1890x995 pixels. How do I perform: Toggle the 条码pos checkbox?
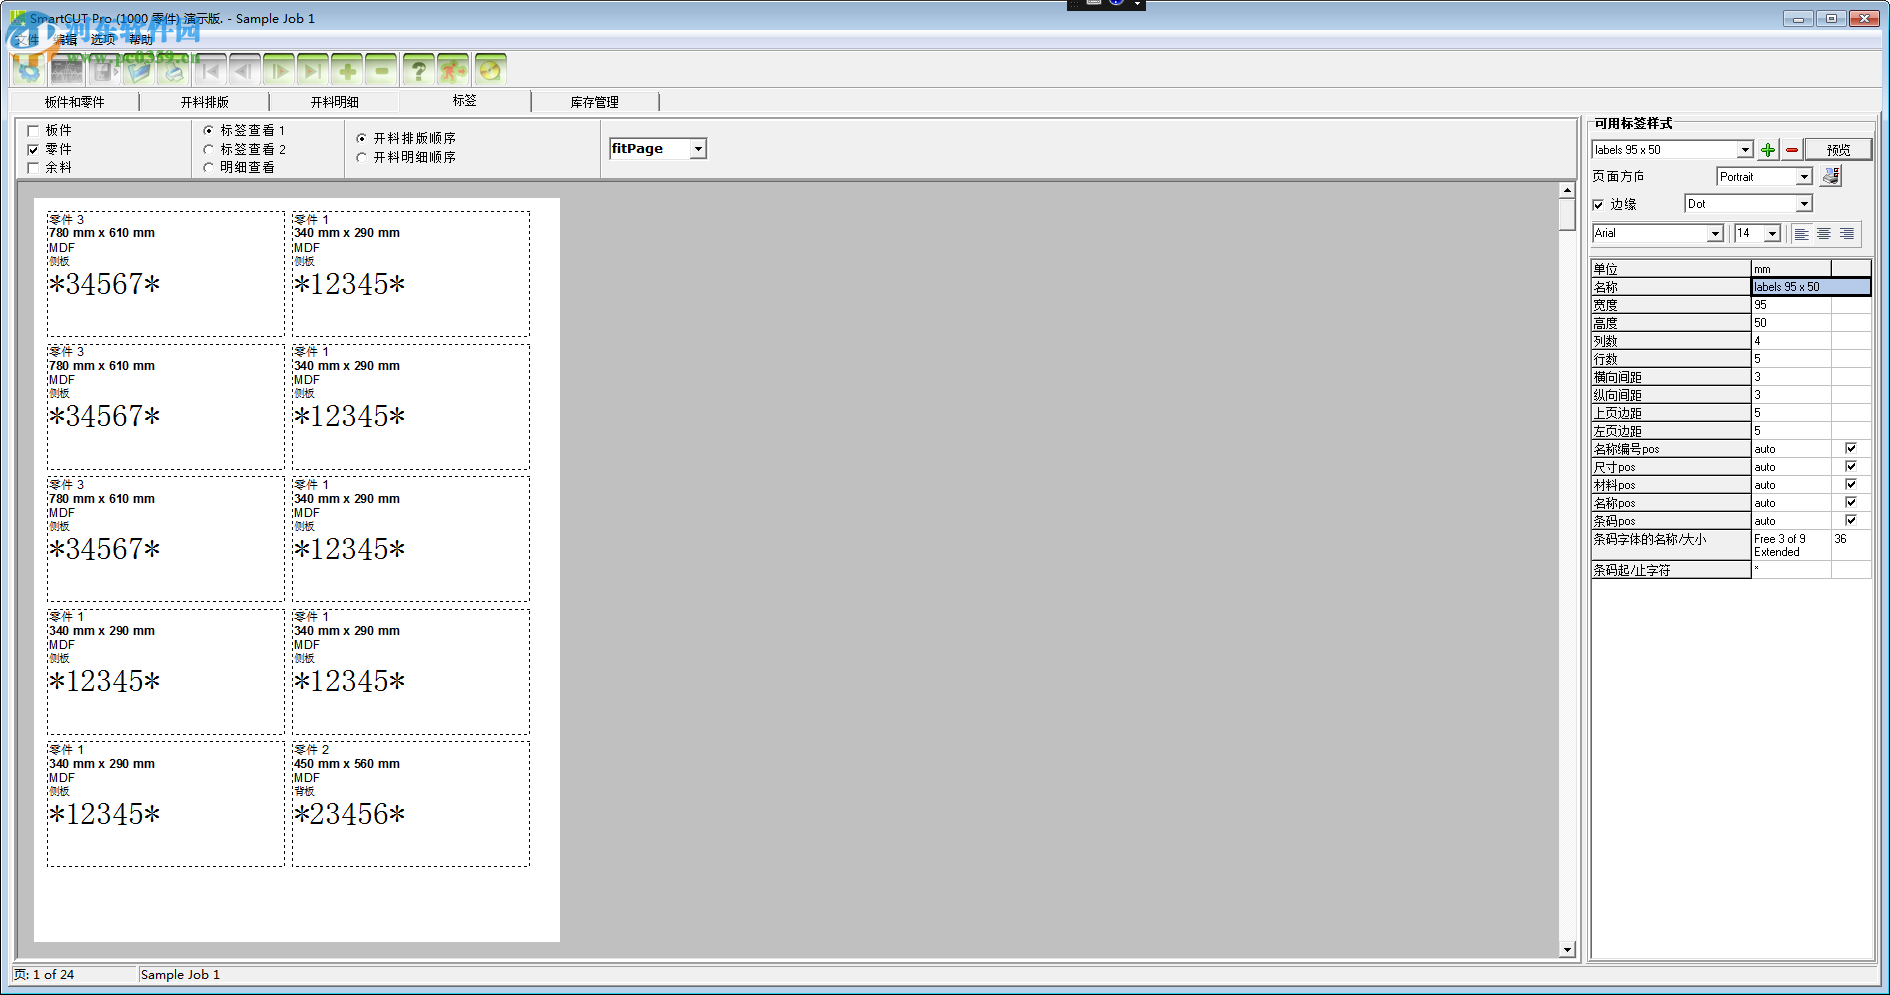click(x=1850, y=521)
